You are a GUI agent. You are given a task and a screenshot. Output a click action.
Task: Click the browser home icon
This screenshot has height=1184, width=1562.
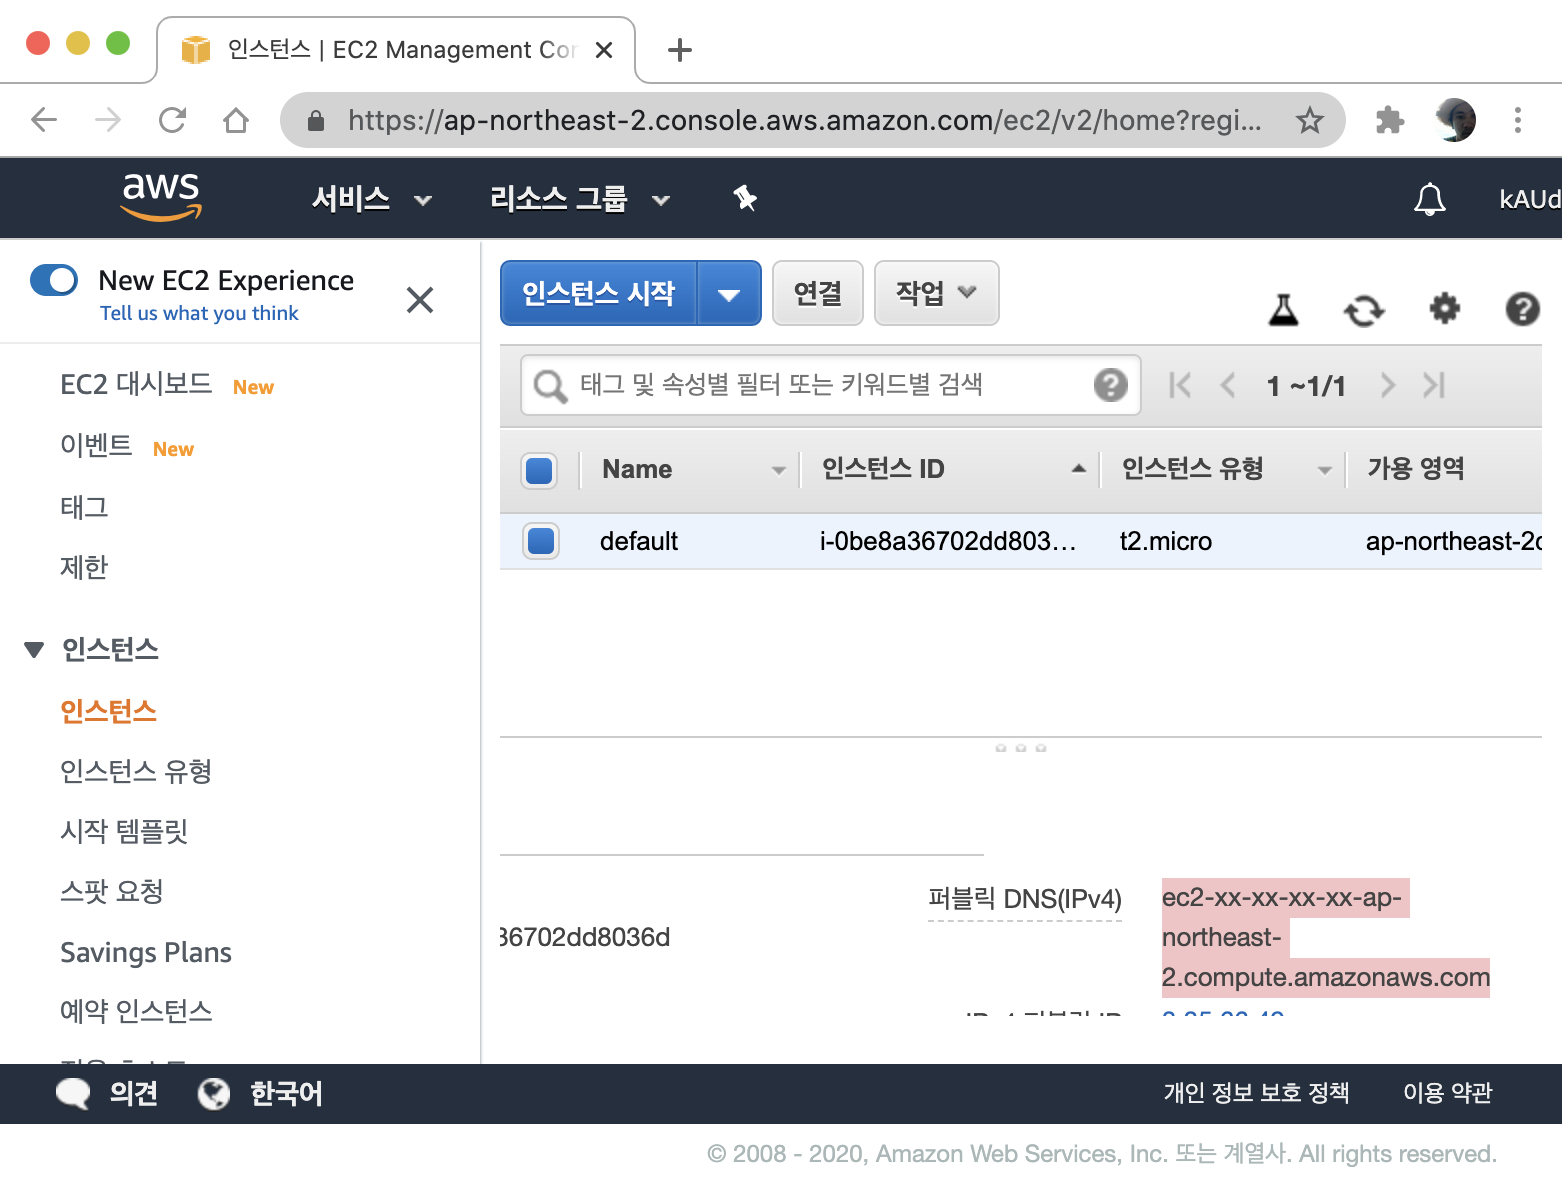236,120
